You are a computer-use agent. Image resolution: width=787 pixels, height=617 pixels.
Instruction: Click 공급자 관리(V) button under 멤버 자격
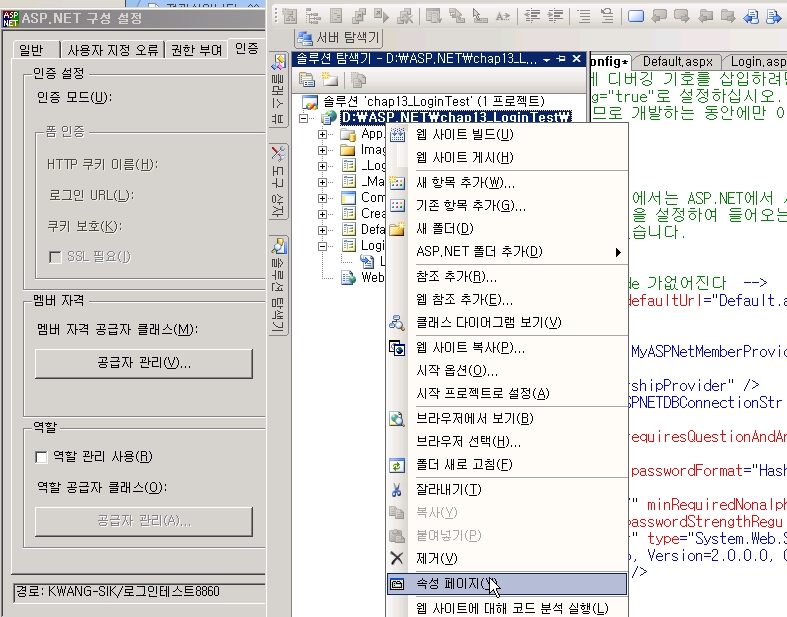[x=144, y=363]
